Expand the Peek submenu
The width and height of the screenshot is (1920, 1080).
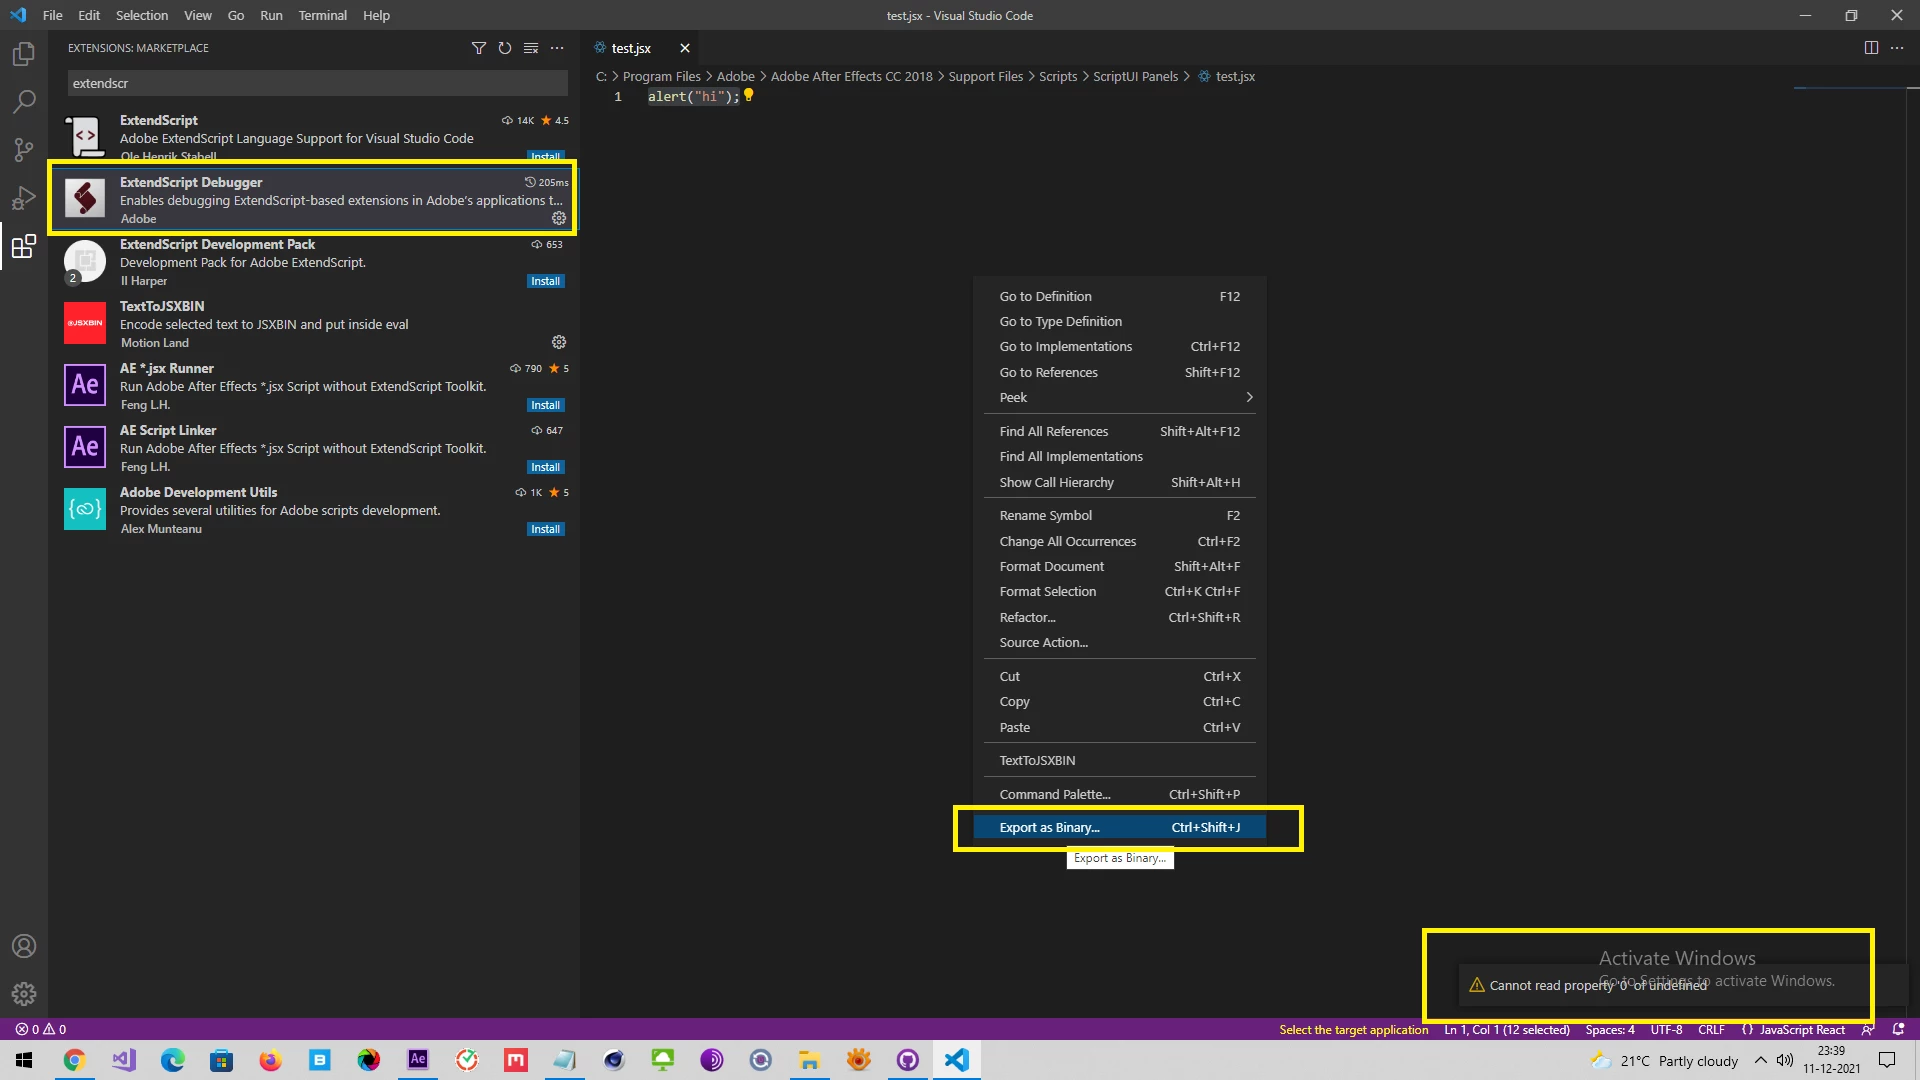(x=1120, y=397)
